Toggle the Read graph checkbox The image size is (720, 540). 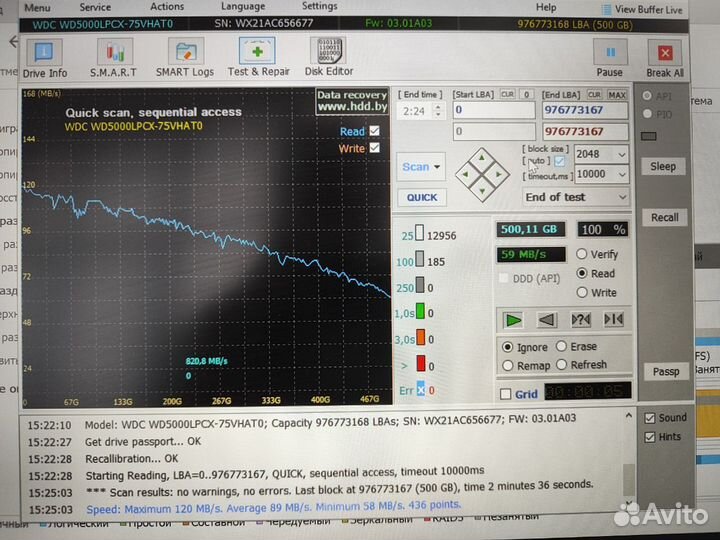pyautogui.click(x=375, y=131)
